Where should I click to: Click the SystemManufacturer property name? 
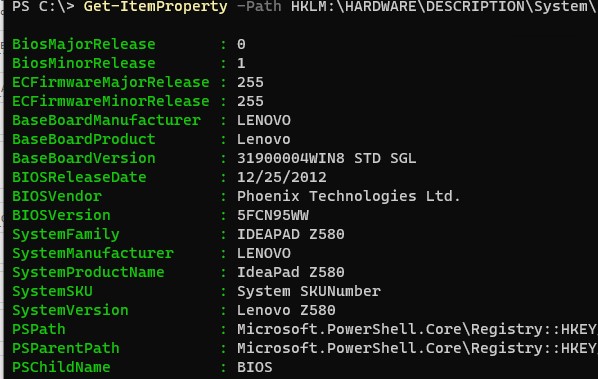pyautogui.click(x=93, y=253)
